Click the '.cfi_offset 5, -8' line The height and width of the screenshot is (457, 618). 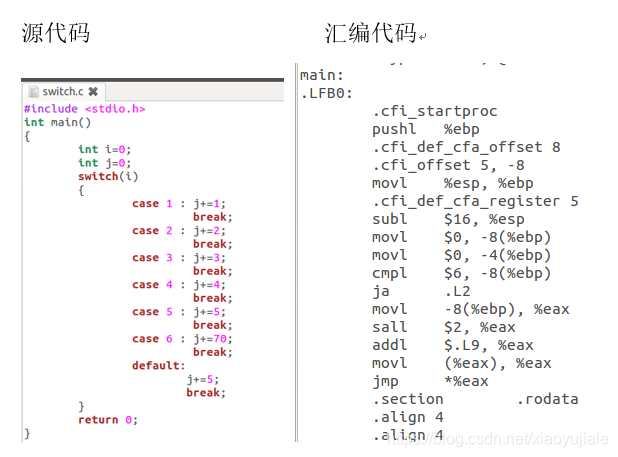pyautogui.click(x=448, y=165)
